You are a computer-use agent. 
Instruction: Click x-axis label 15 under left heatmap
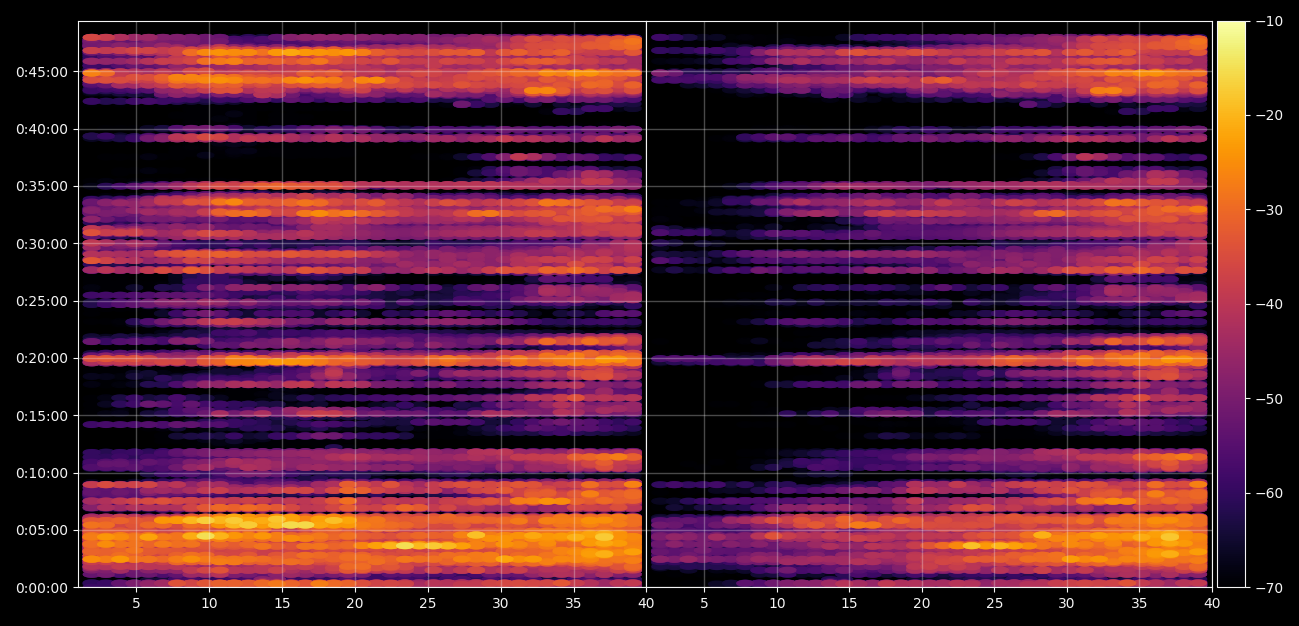coord(282,604)
